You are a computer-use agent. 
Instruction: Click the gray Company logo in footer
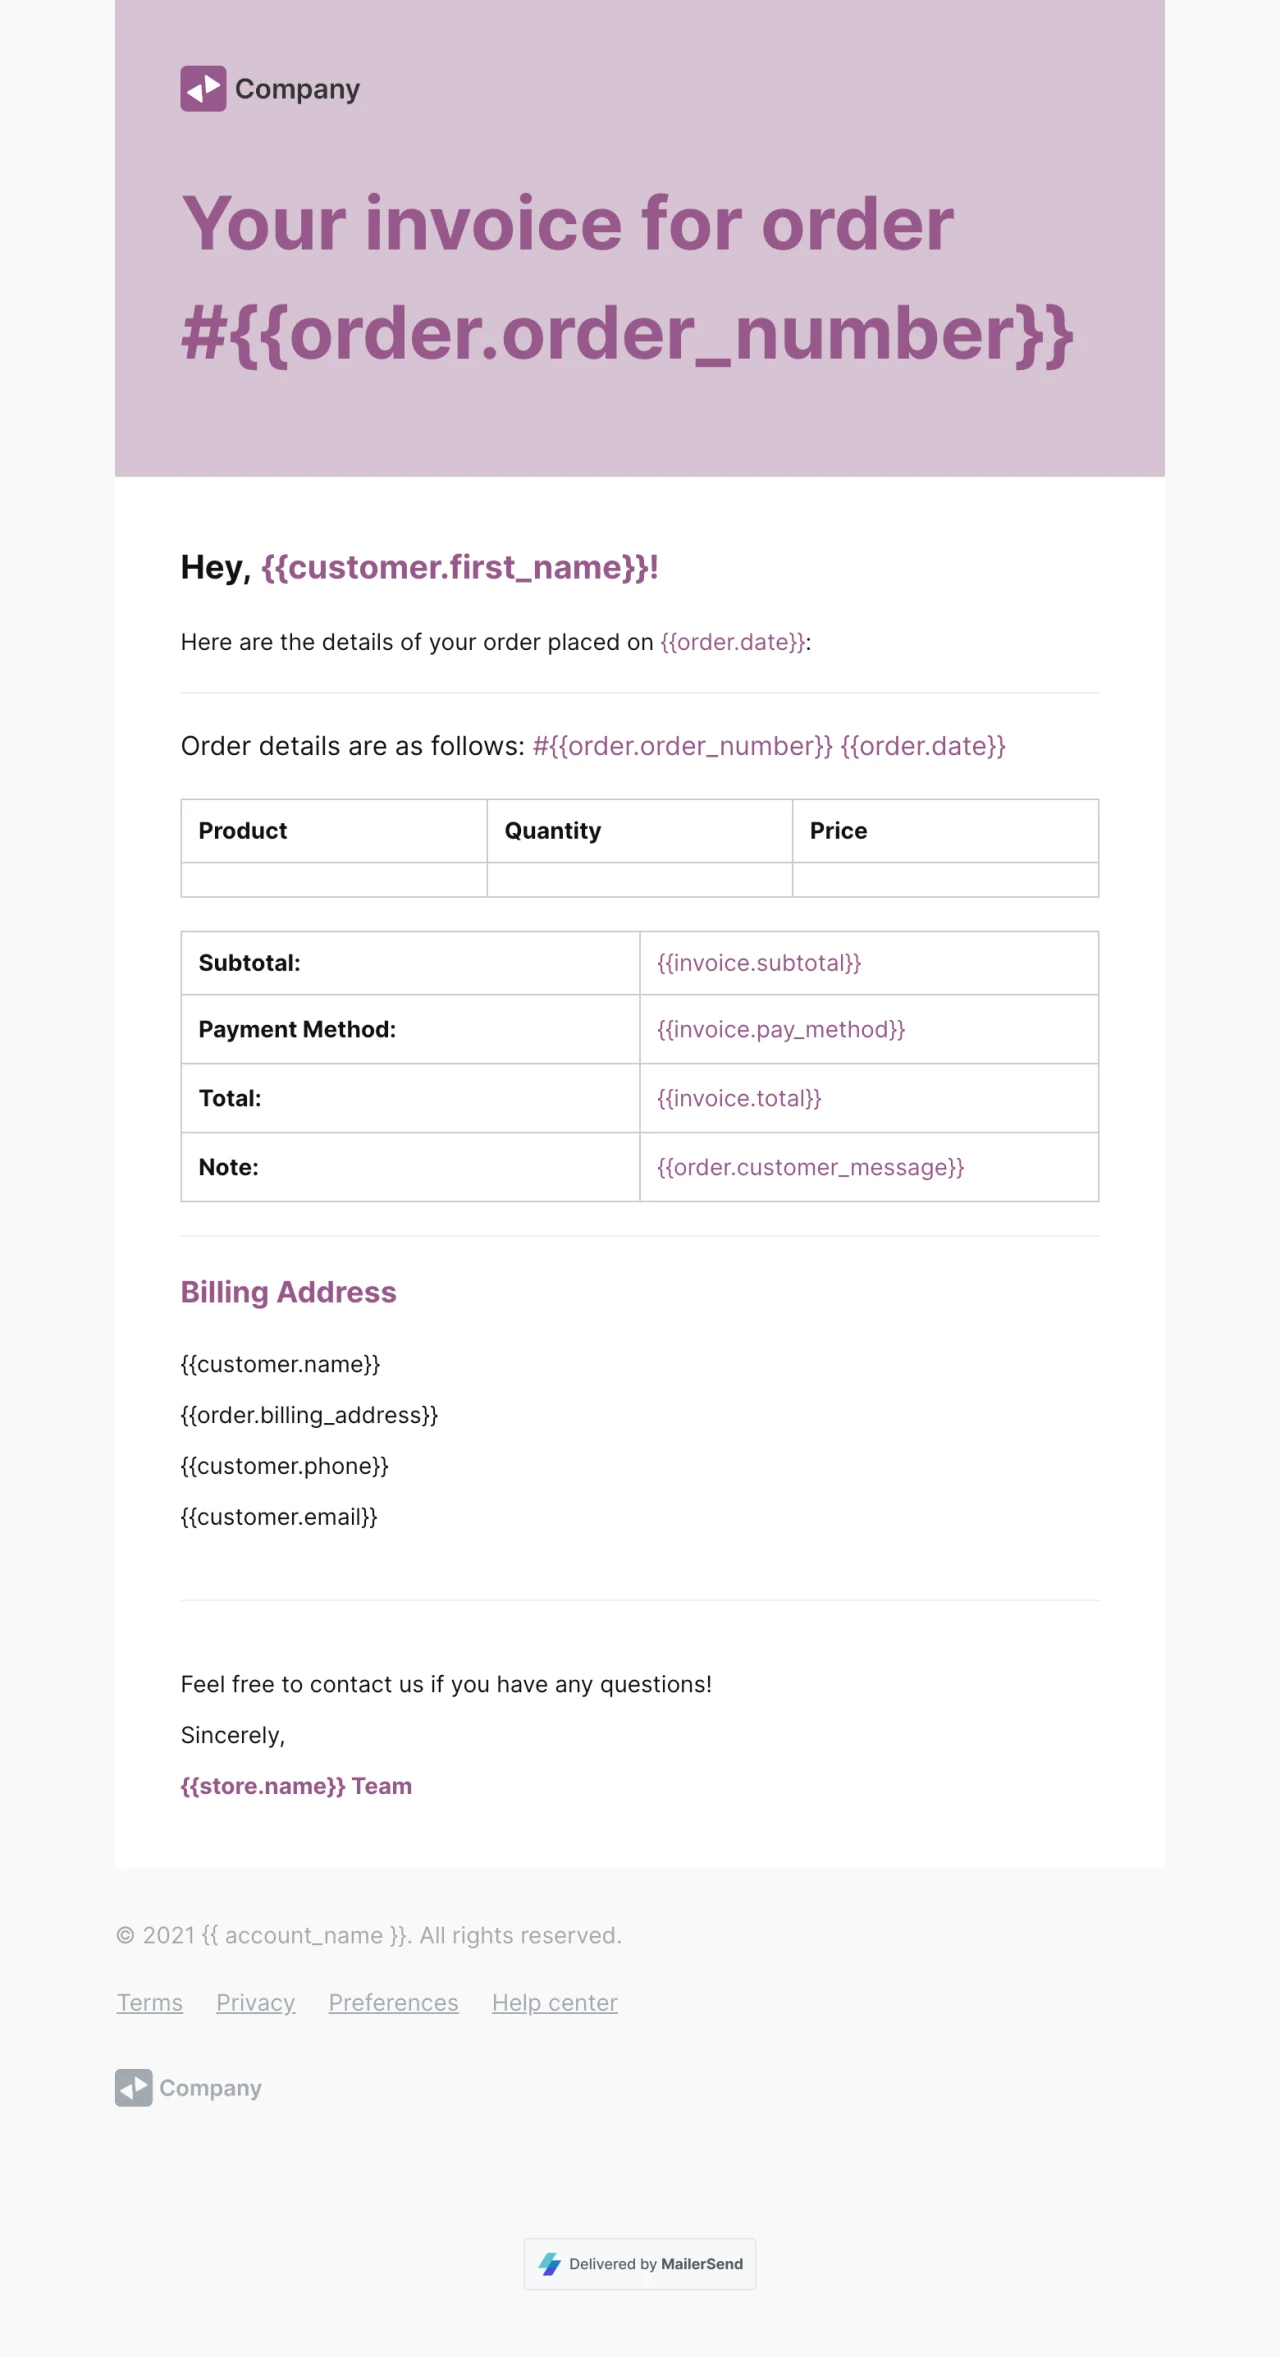click(x=188, y=2088)
